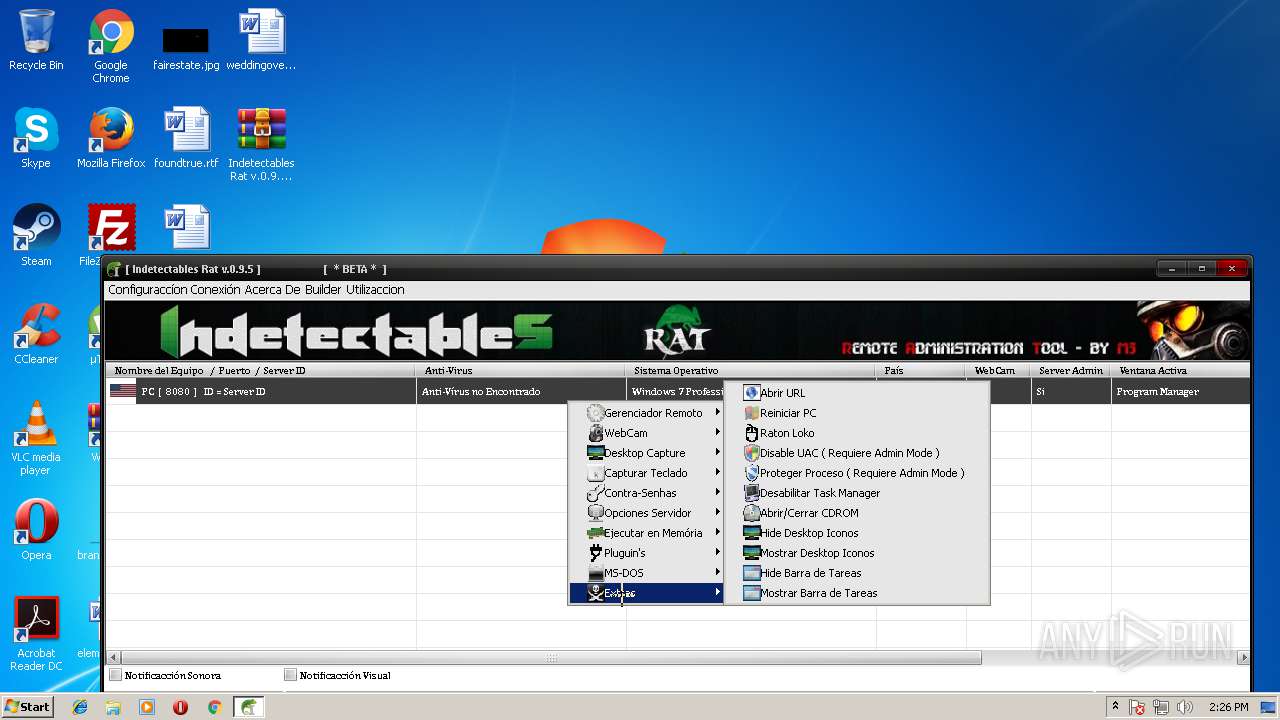This screenshot has width=1280, height=720.
Task: Select the Google Chrome desktop shortcut
Action: coord(111,46)
